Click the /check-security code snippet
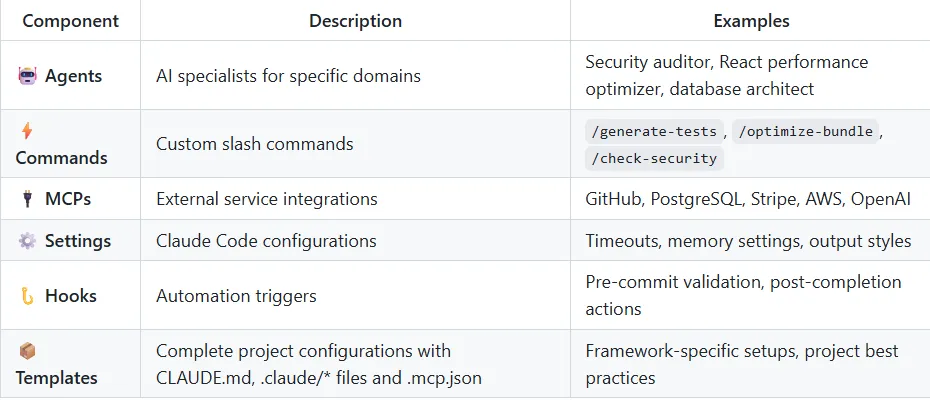Image resolution: width=930 pixels, height=400 pixels. coord(655,158)
